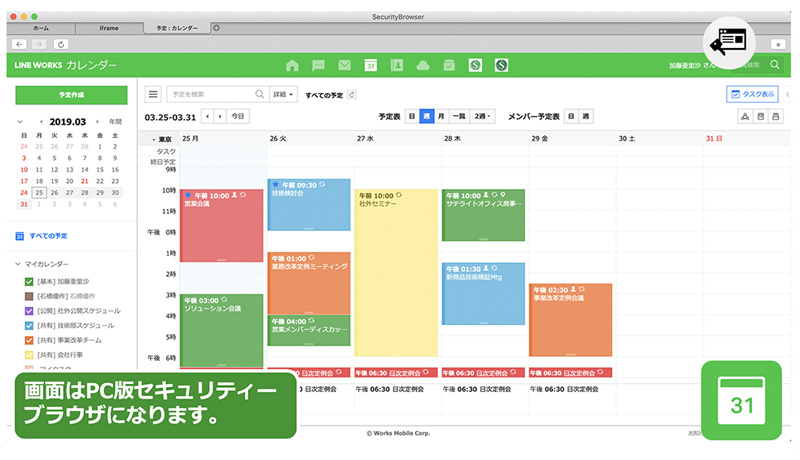This screenshot has height=460, width=800.
Task: Click the green 予定作成 button
Action: tap(71, 95)
